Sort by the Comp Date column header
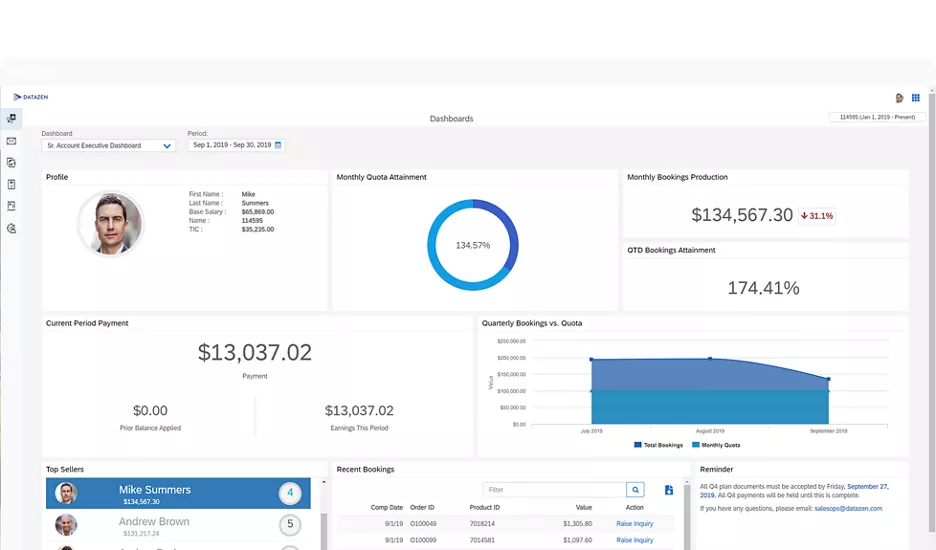The height and width of the screenshot is (550, 936). 387,508
